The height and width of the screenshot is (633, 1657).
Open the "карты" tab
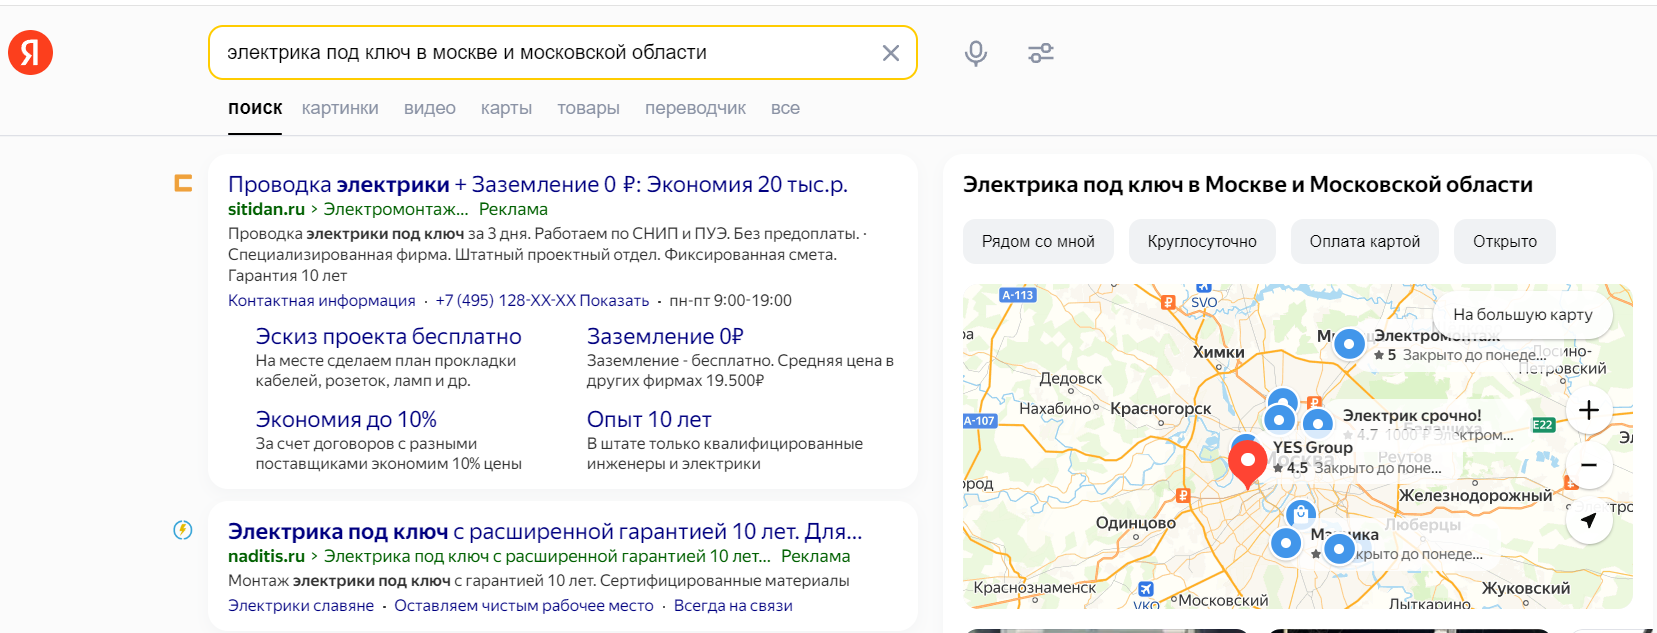(x=506, y=108)
